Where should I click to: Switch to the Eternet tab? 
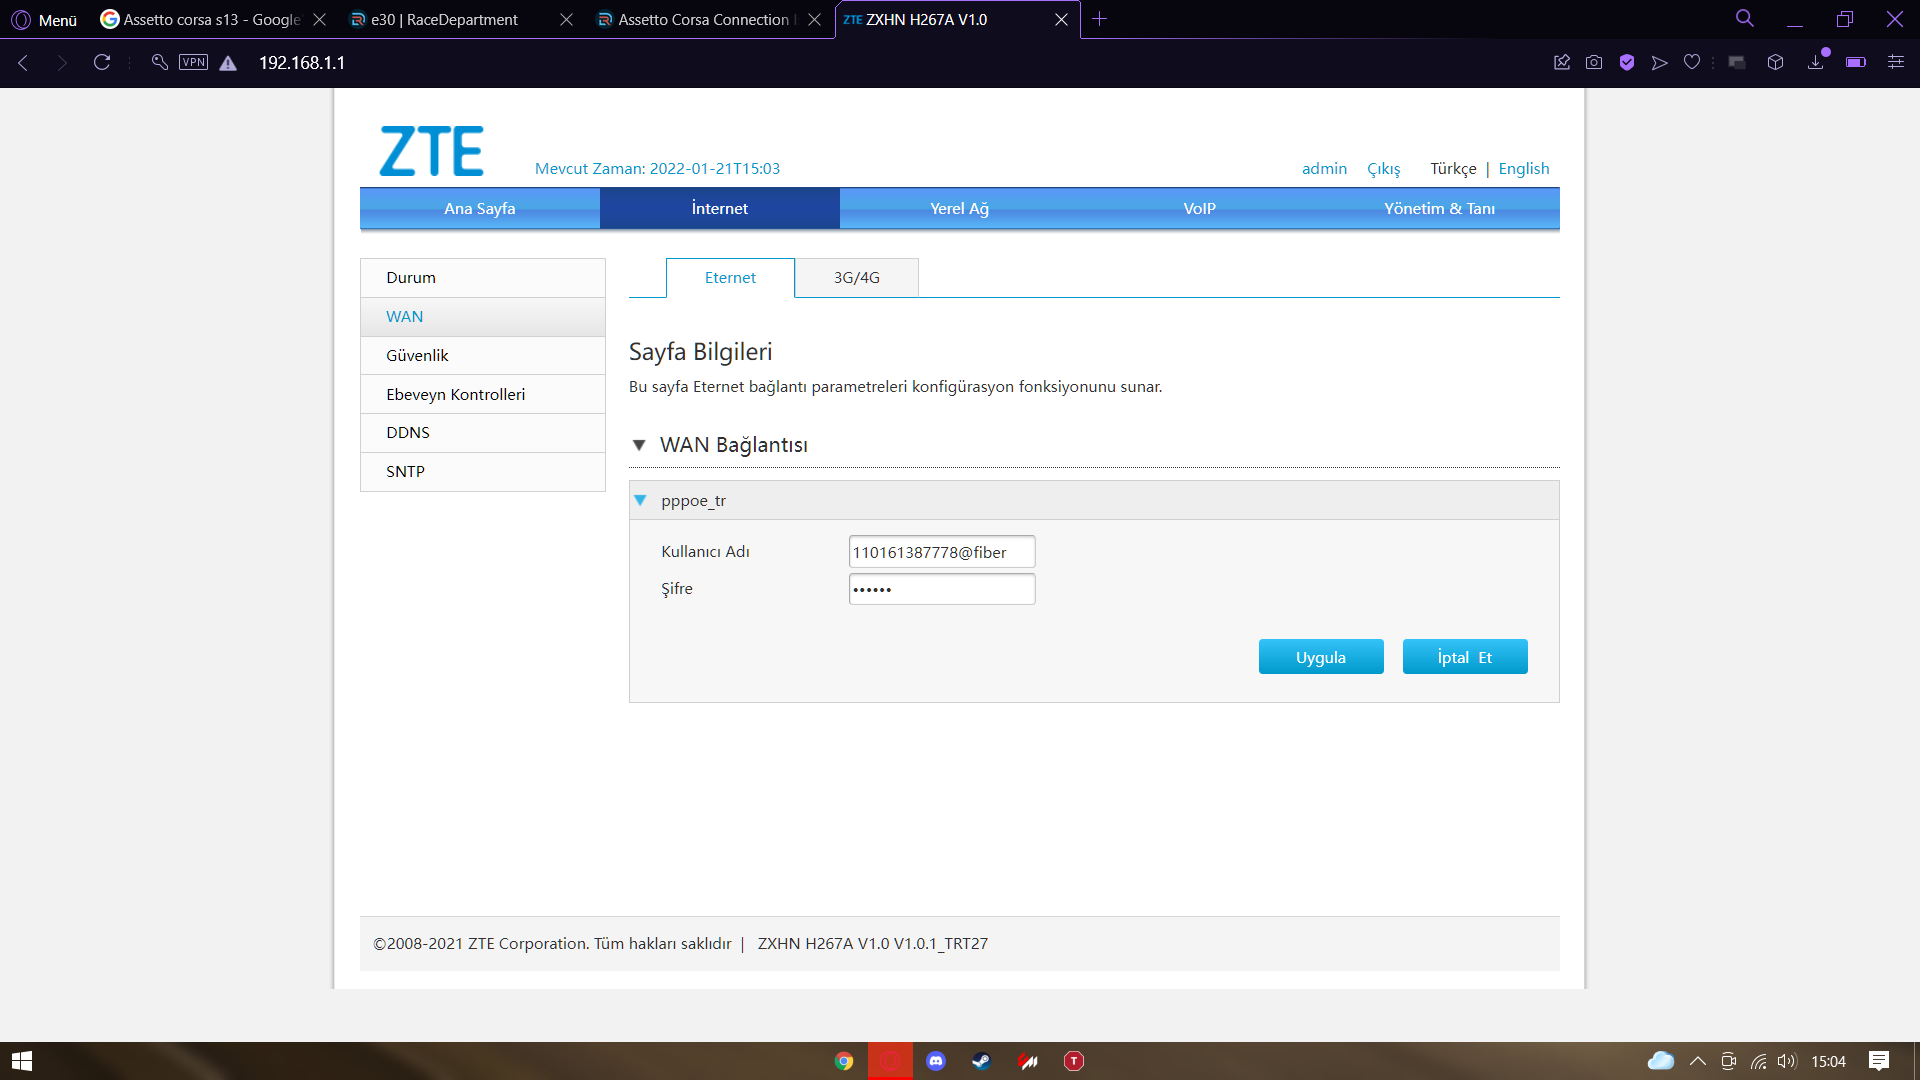point(730,277)
